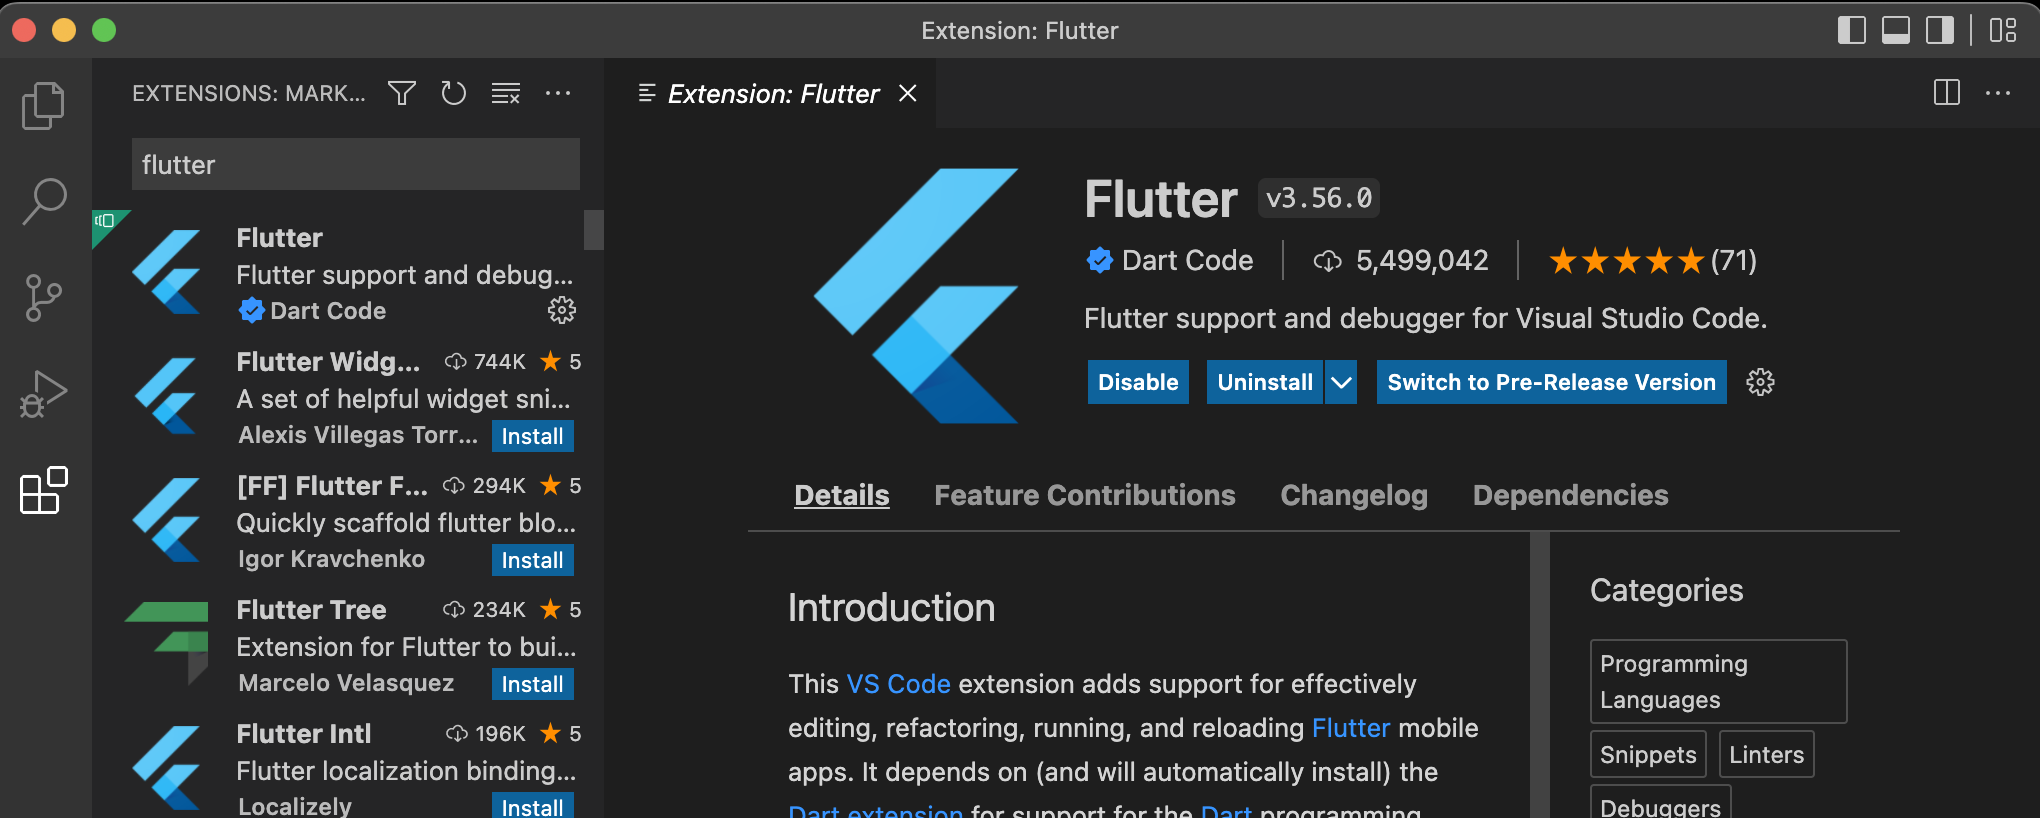This screenshot has height=818, width=2040.
Task: Clear extensions search results
Action: (x=506, y=93)
